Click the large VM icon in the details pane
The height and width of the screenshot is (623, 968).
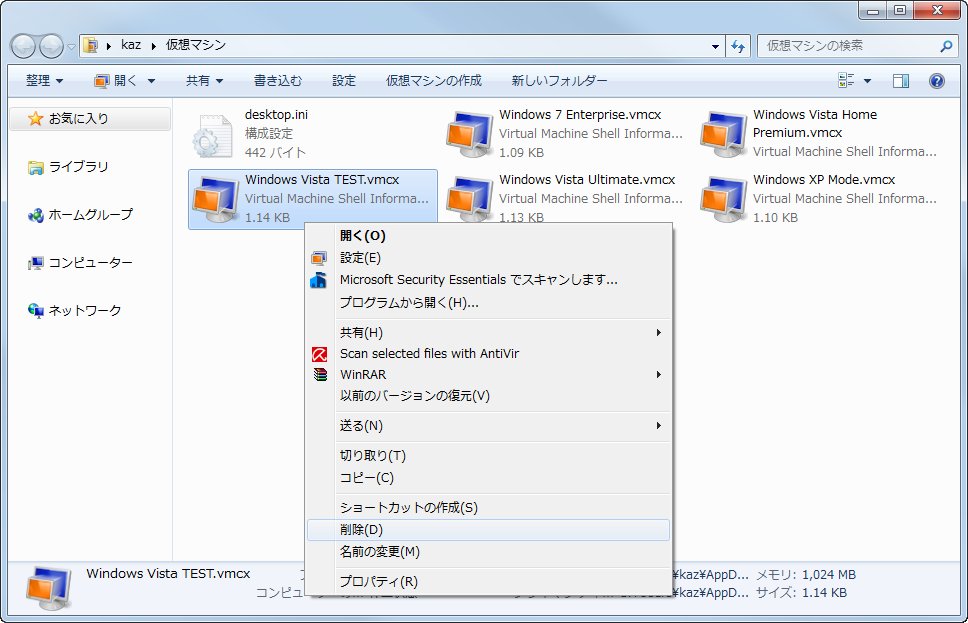pos(49,587)
